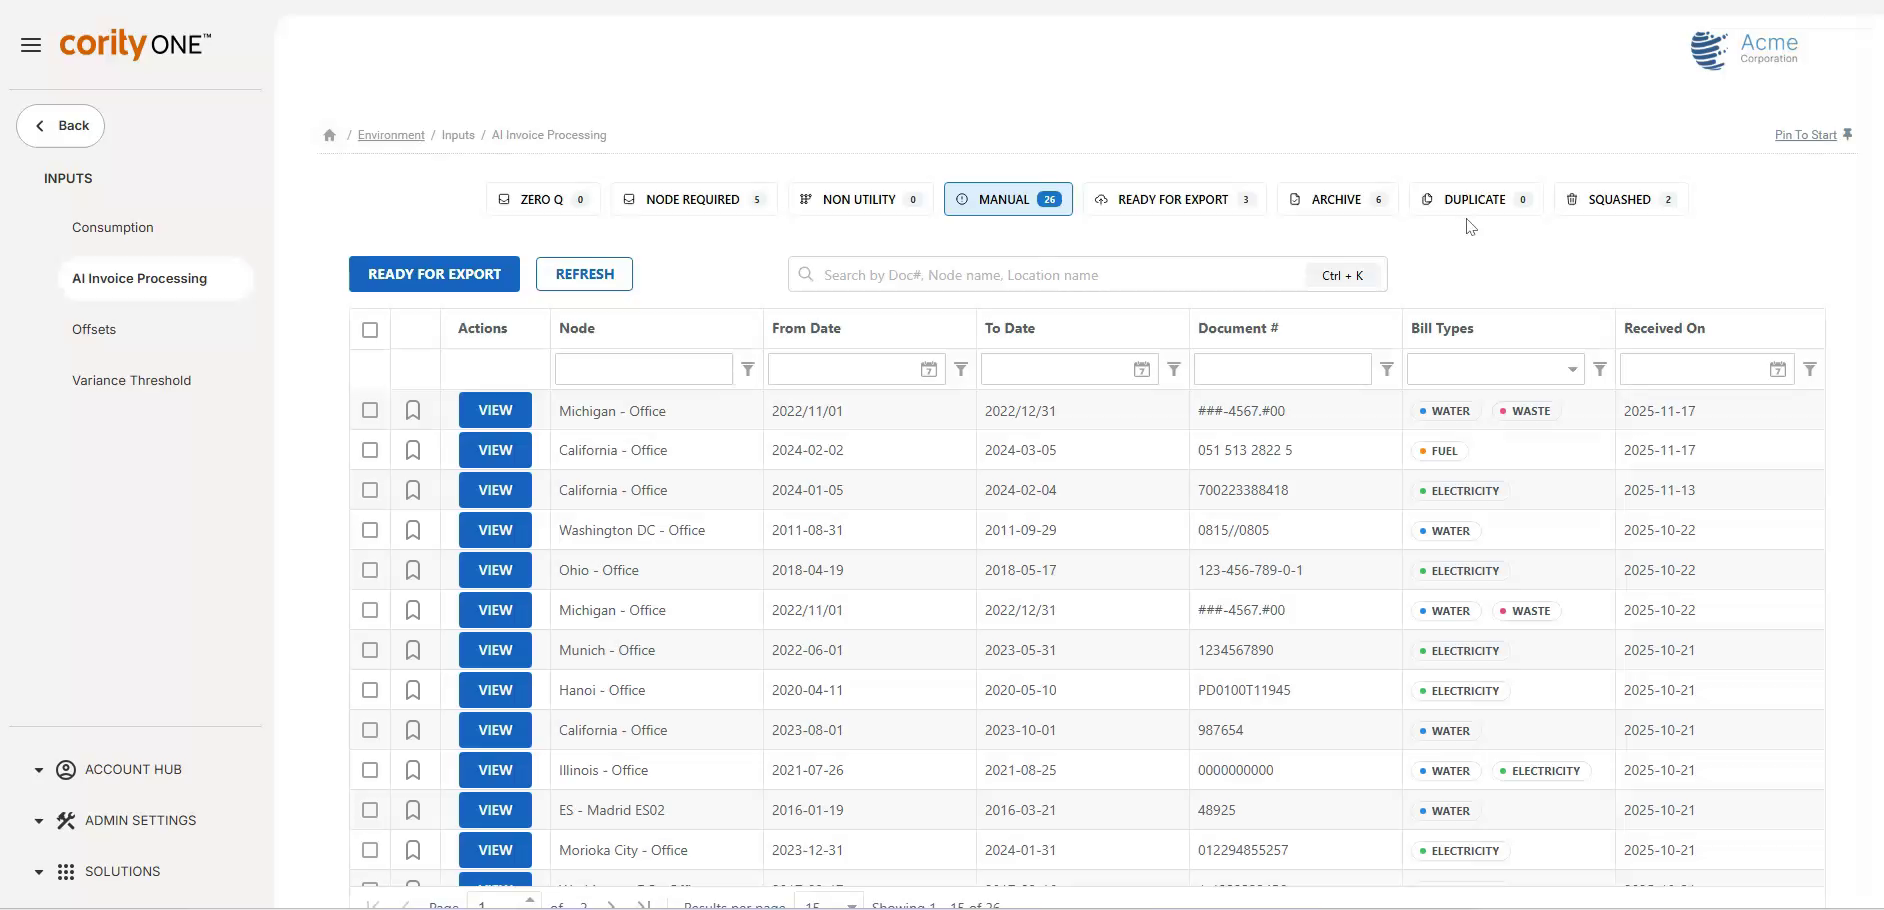
Task: Open the ZERO Q filter tab icon
Action: click(506, 199)
